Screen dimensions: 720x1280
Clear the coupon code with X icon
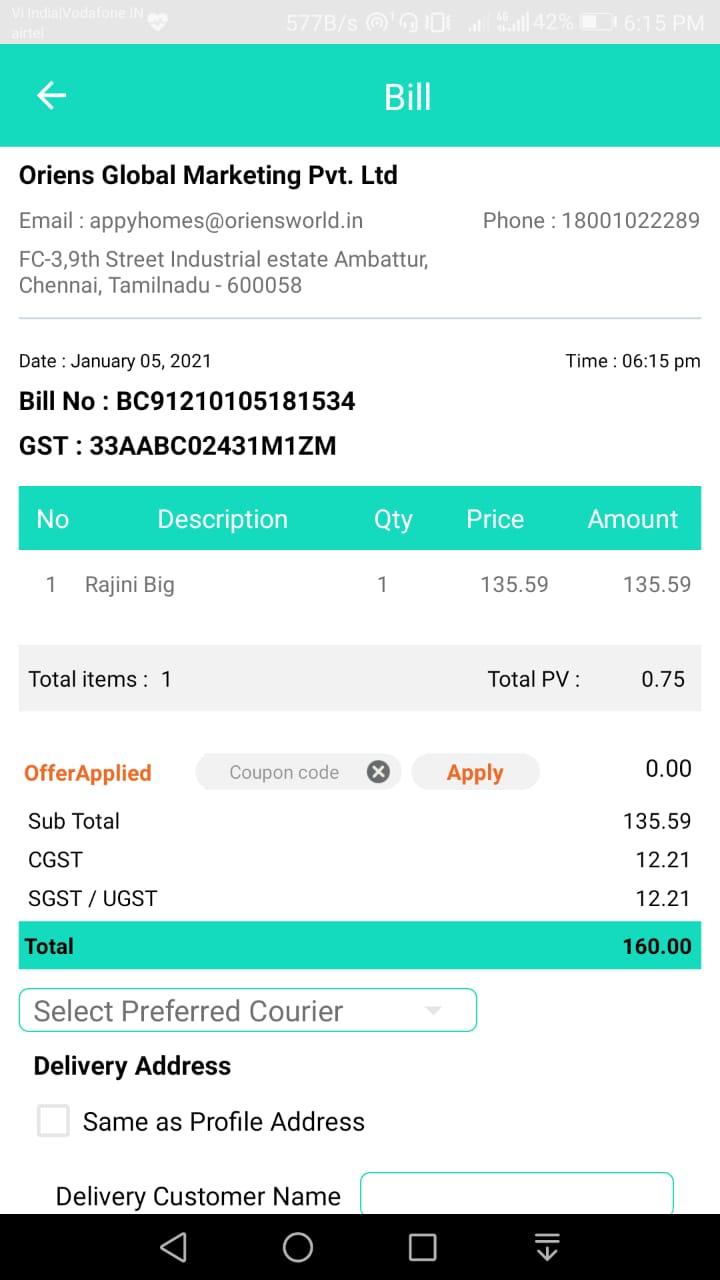click(378, 772)
